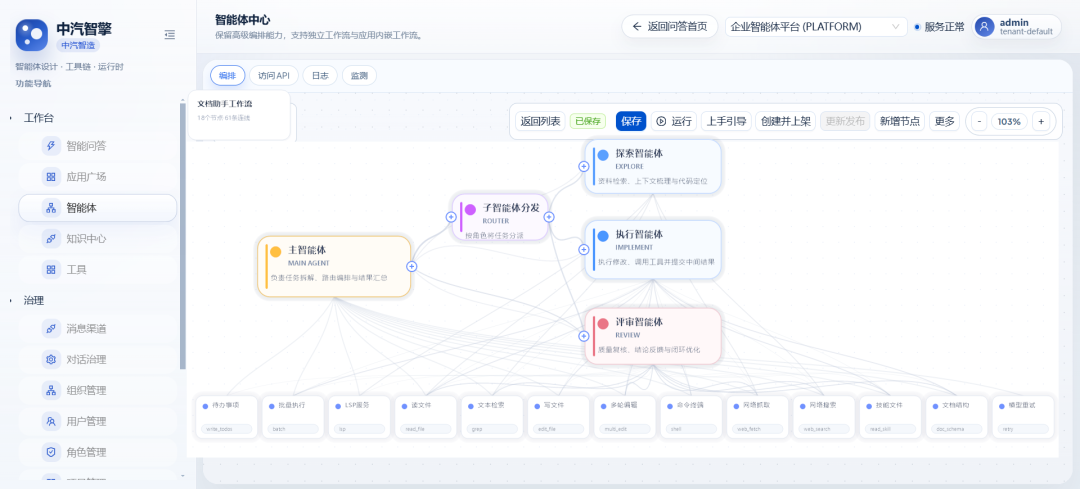
Task: Click the plus connector left of 探索智能体 node
Action: (x=584, y=166)
